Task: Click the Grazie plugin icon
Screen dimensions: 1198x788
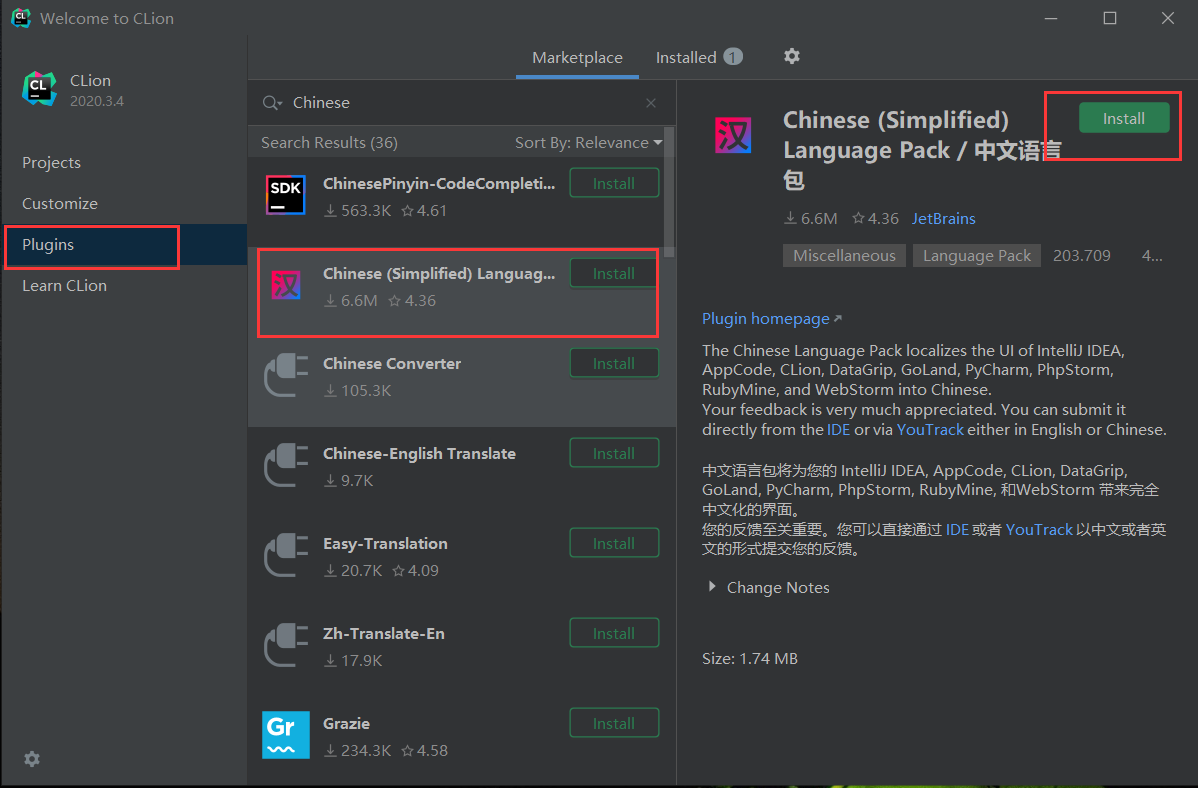Action: pyautogui.click(x=286, y=734)
